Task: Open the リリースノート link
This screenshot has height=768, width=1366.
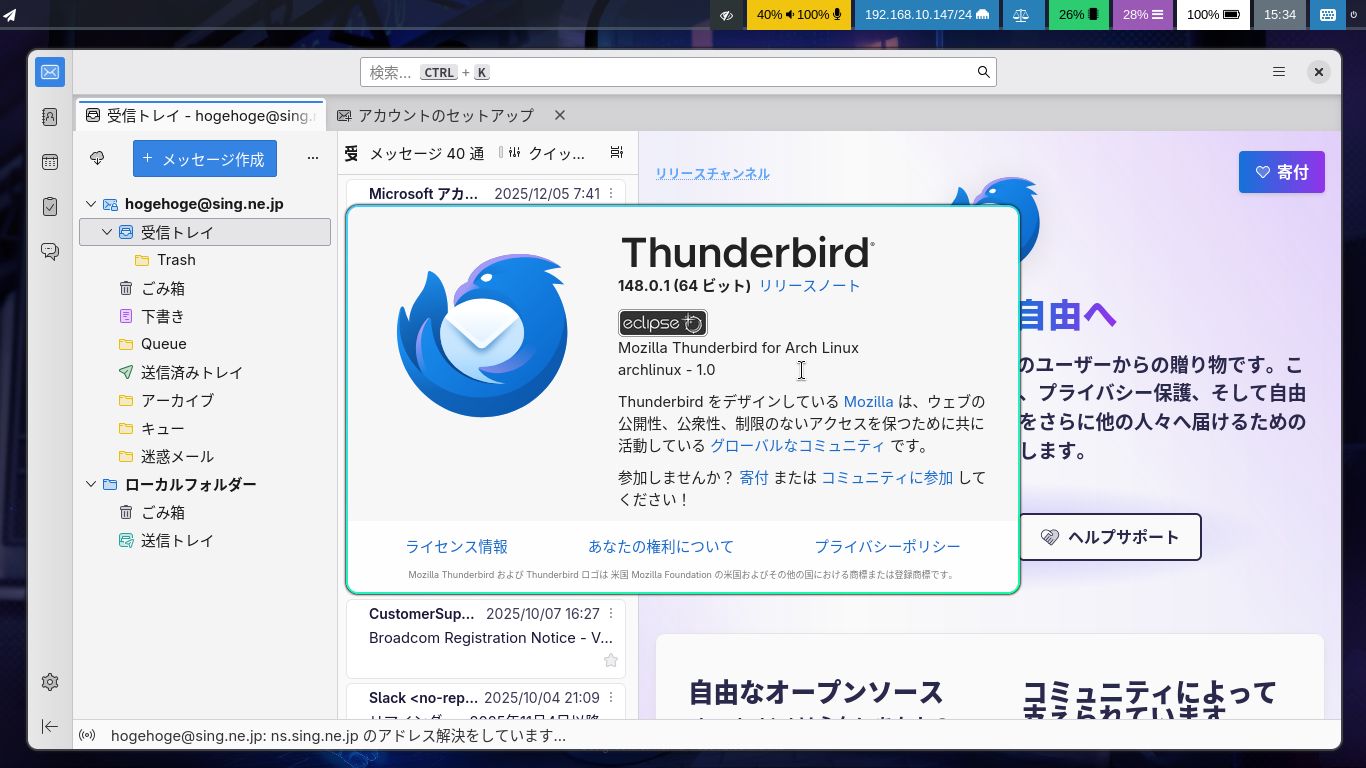Action: 810,286
